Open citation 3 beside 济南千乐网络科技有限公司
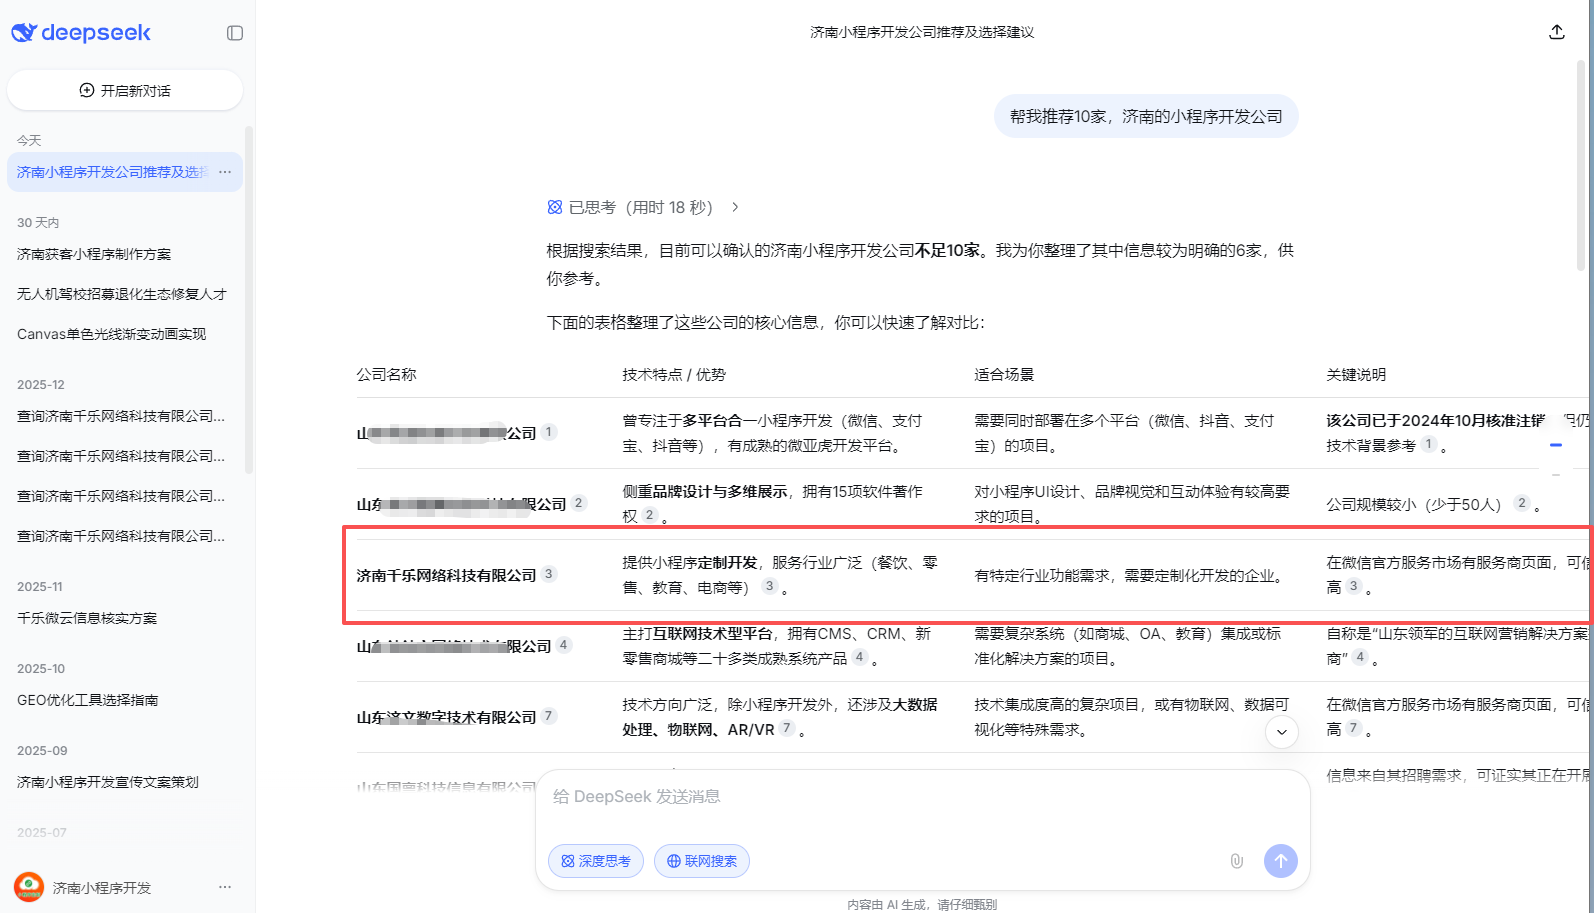 point(549,574)
